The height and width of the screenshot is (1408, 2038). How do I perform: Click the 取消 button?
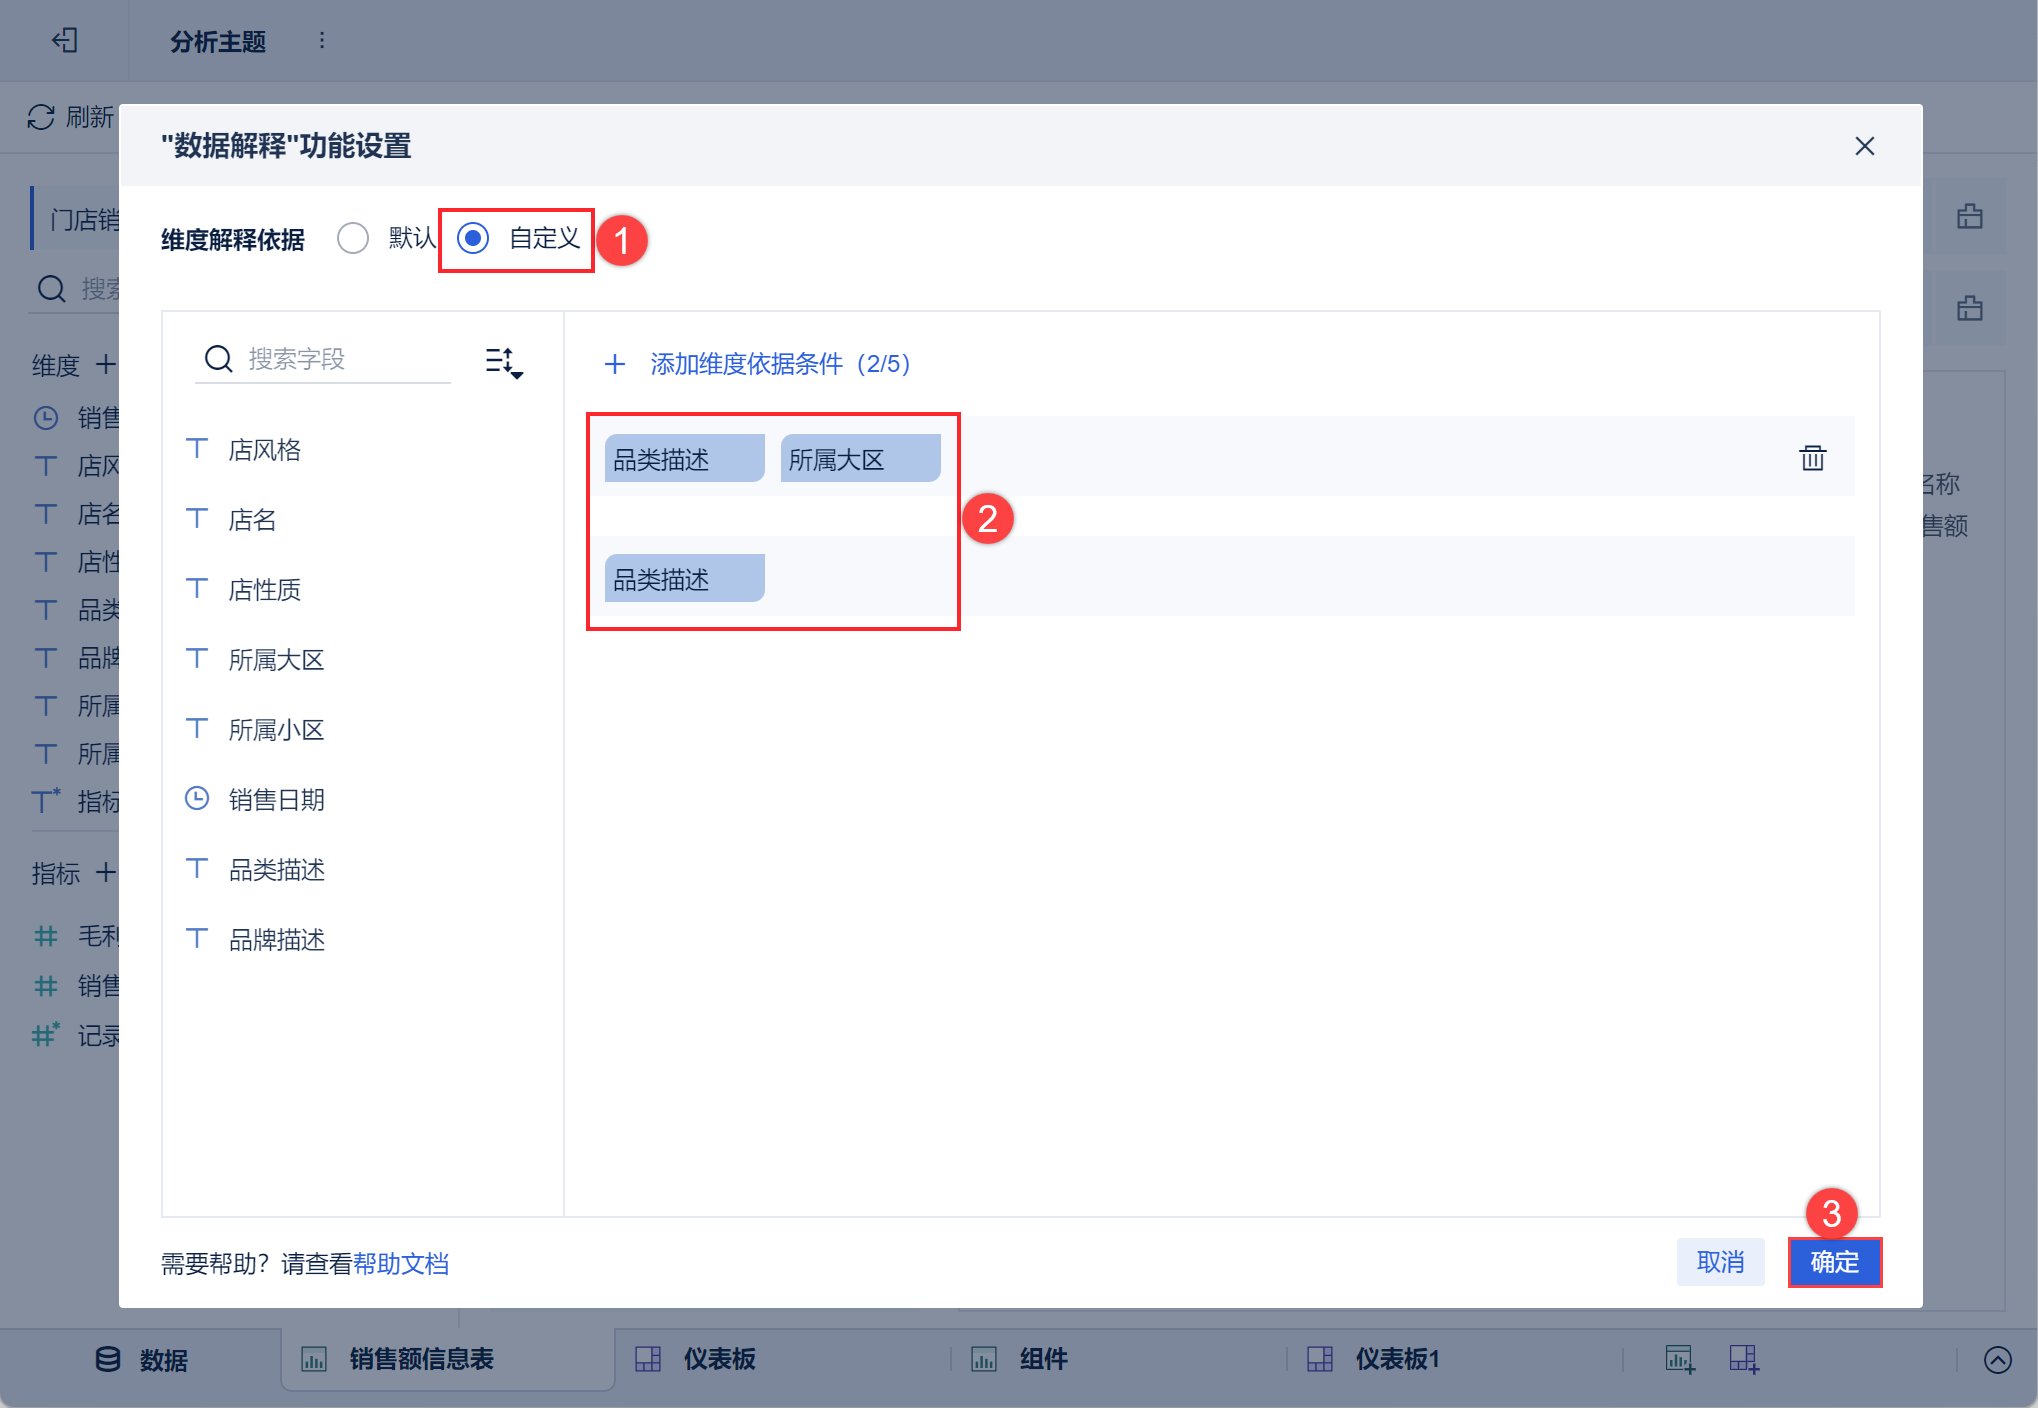pyautogui.click(x=1720, y=1262)
